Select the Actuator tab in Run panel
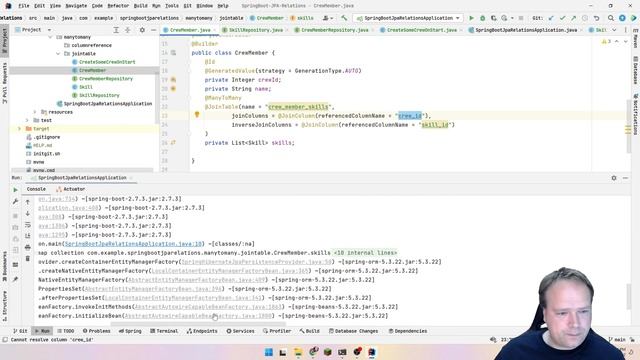Screen dimensions: 640x360 click(x=71, y=189)
